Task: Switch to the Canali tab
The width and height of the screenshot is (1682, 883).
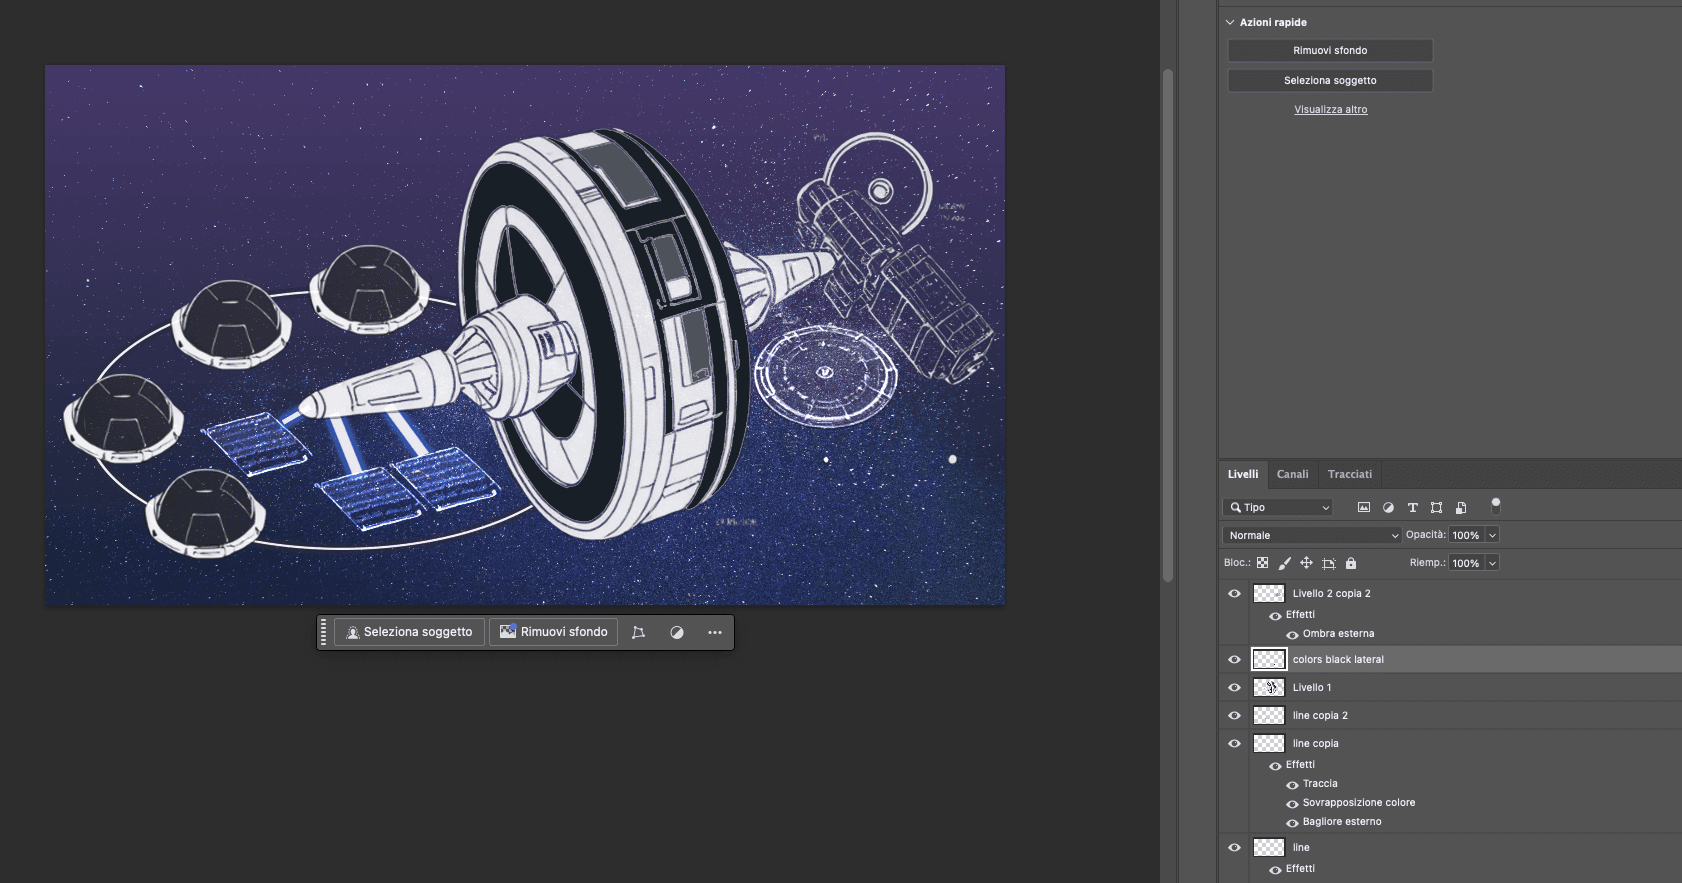Action: pos(1292,474)
